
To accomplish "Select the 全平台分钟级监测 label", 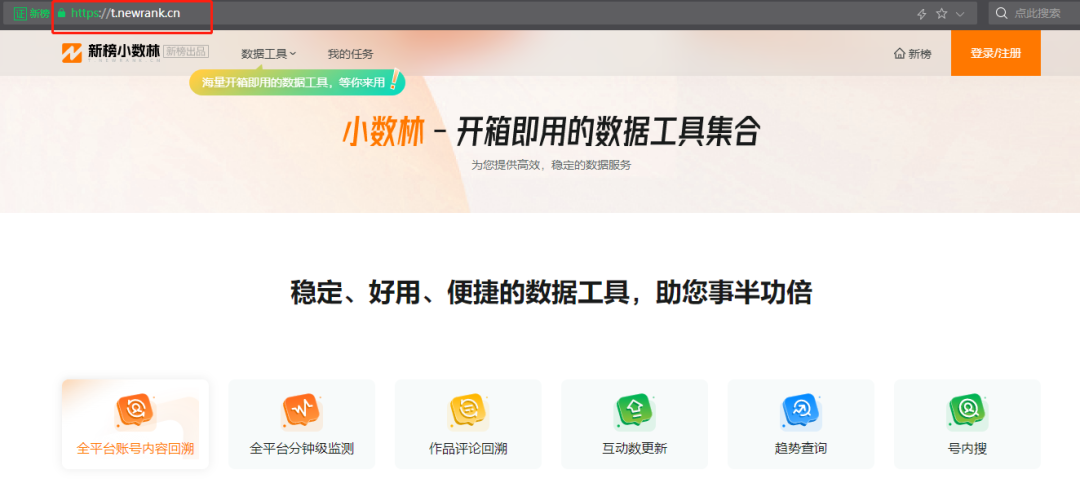I will tap(302, 449).
